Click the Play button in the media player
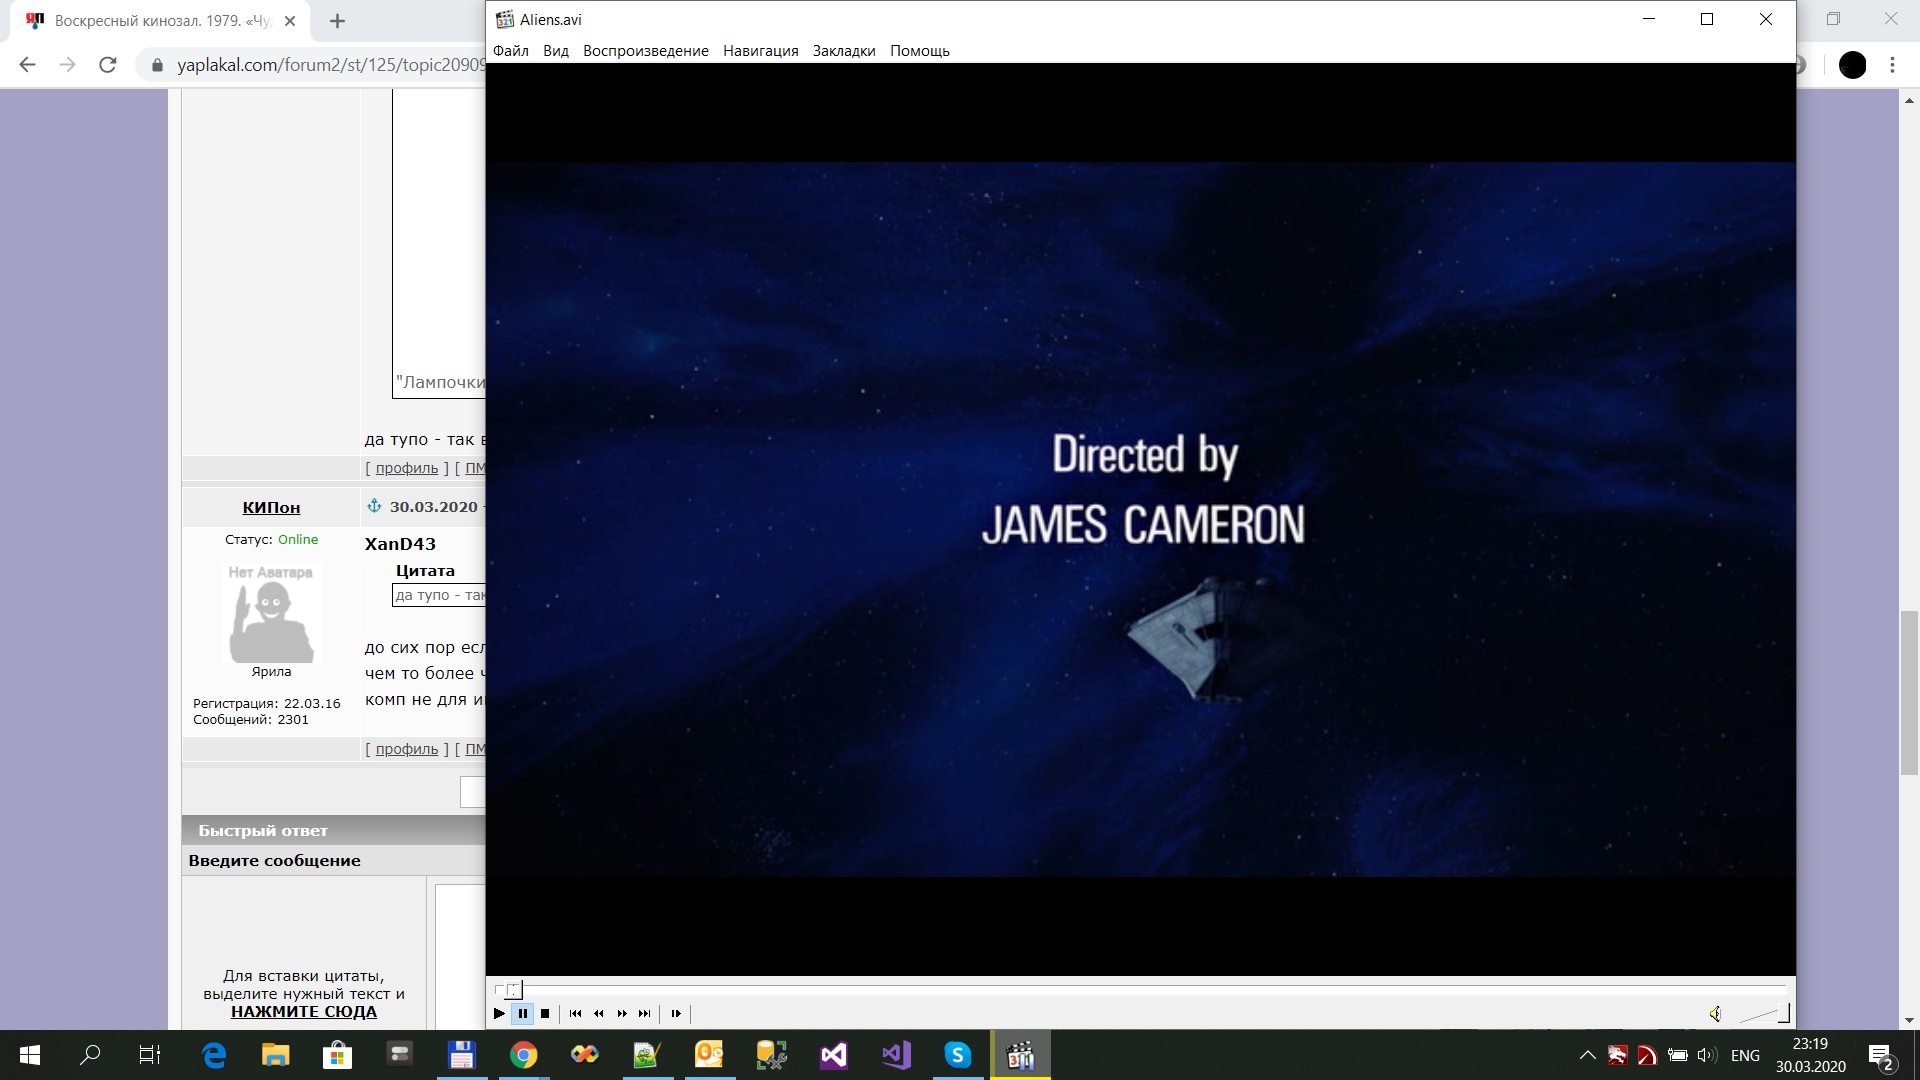The image size is (1920, 1080). tap(499, 1013)
